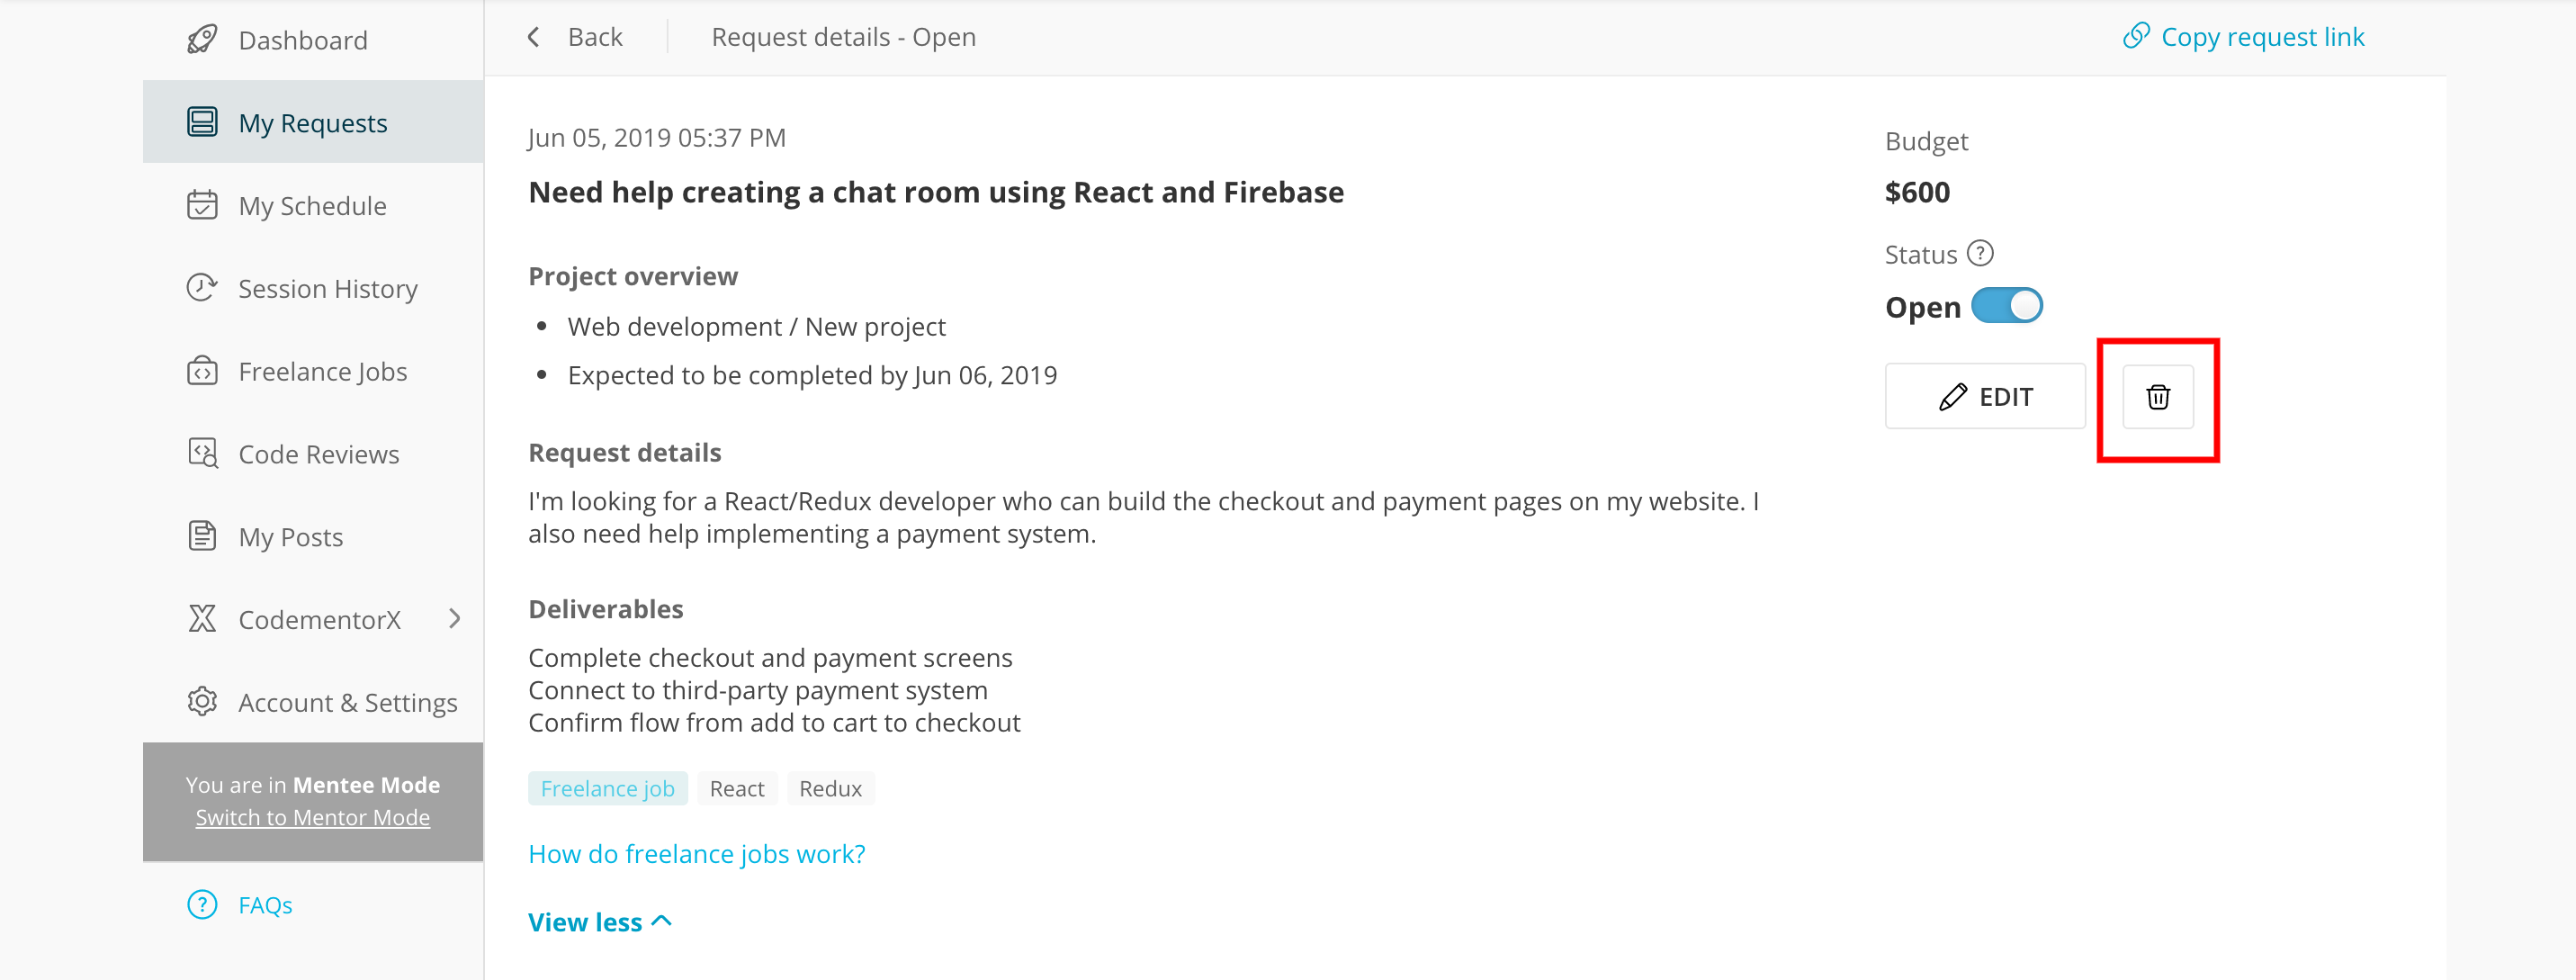Click the Session History clock icon
Viewport: 2576px width, 980px height.
[x=202, y=288]
